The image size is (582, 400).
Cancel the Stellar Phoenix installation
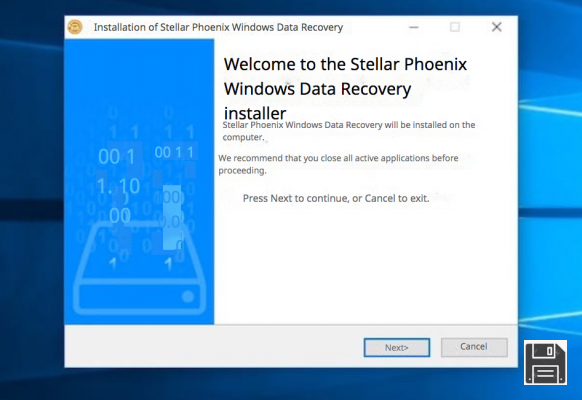(x=474, y=347)
